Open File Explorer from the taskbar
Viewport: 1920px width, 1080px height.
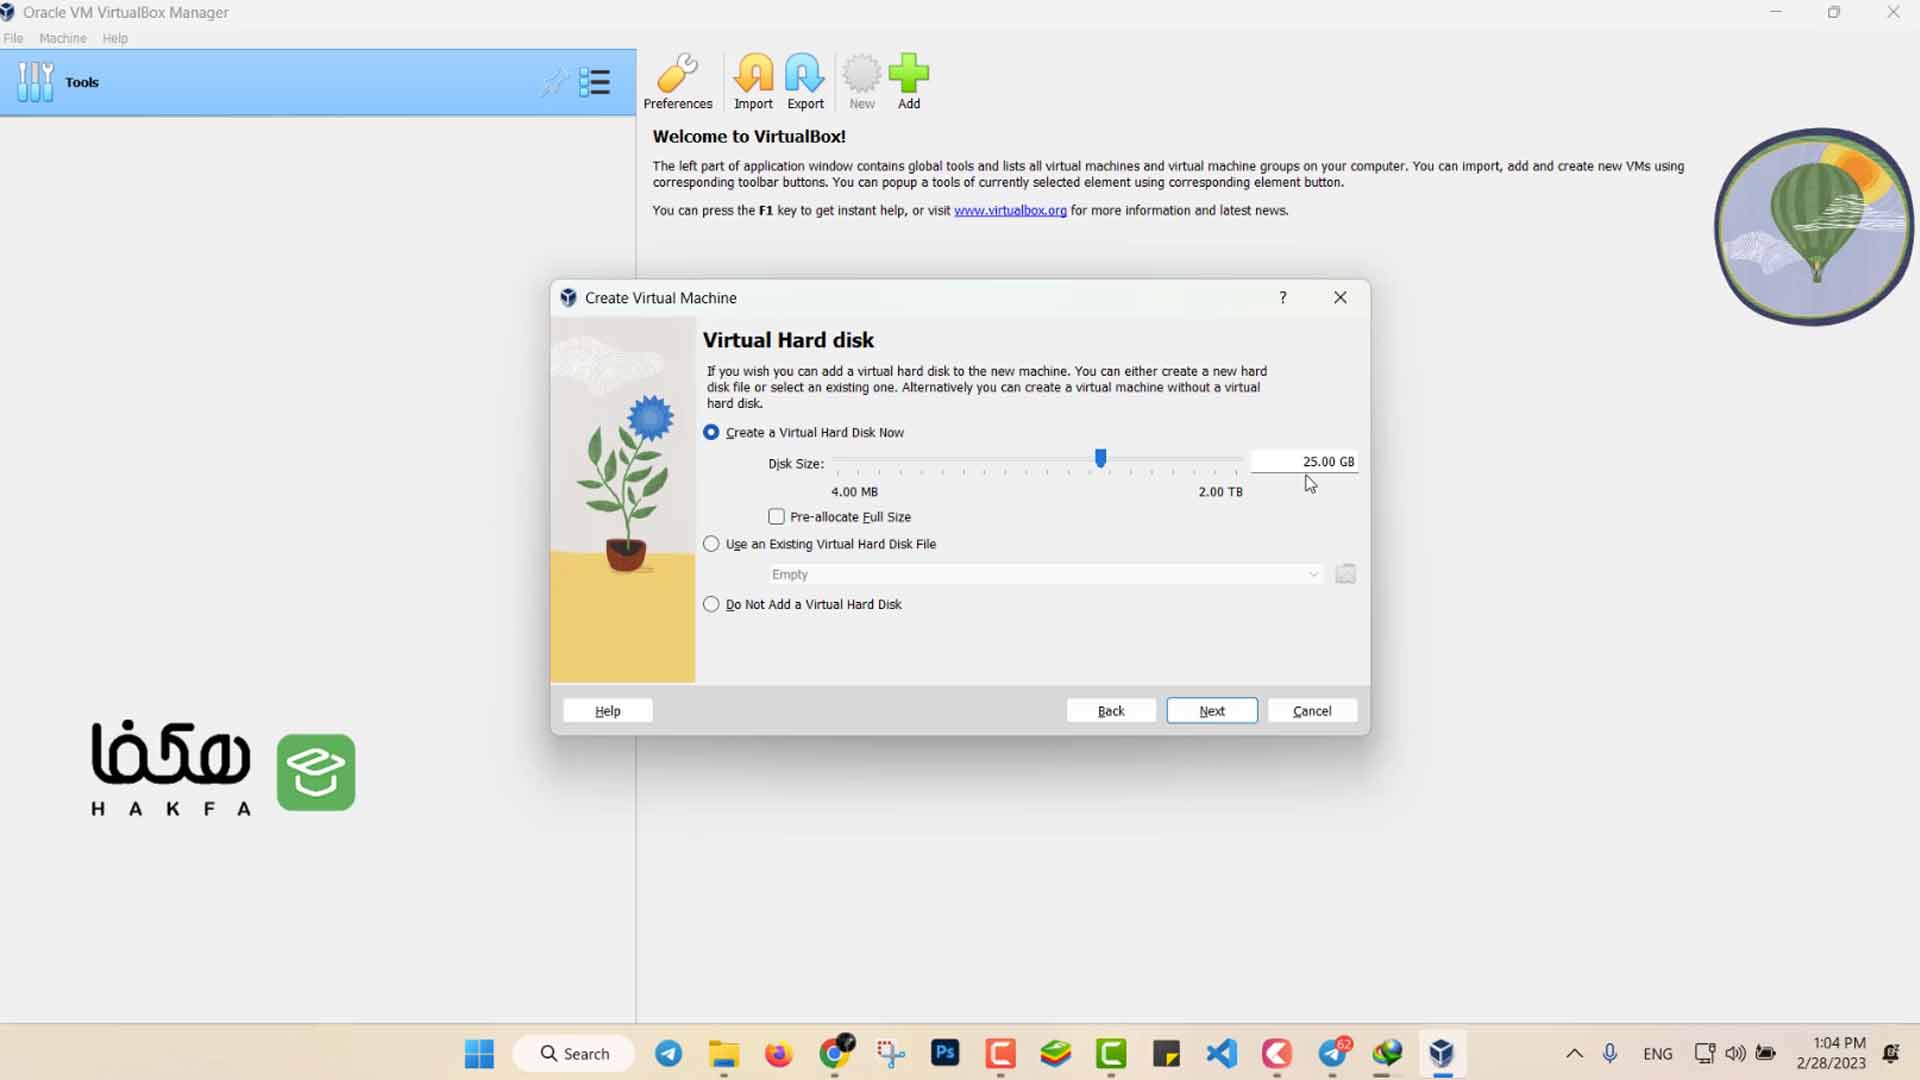point(723,1053)
